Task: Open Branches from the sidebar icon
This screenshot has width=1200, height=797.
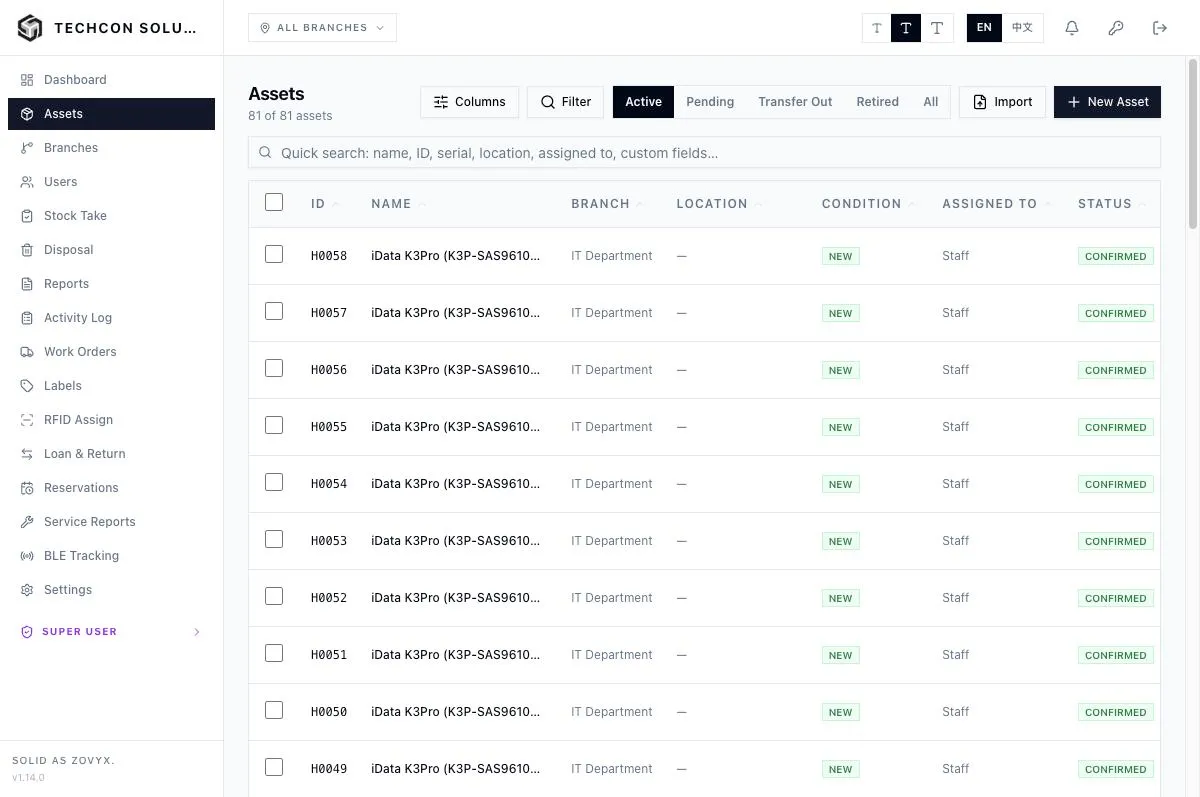Action: [x=27, y=148]
